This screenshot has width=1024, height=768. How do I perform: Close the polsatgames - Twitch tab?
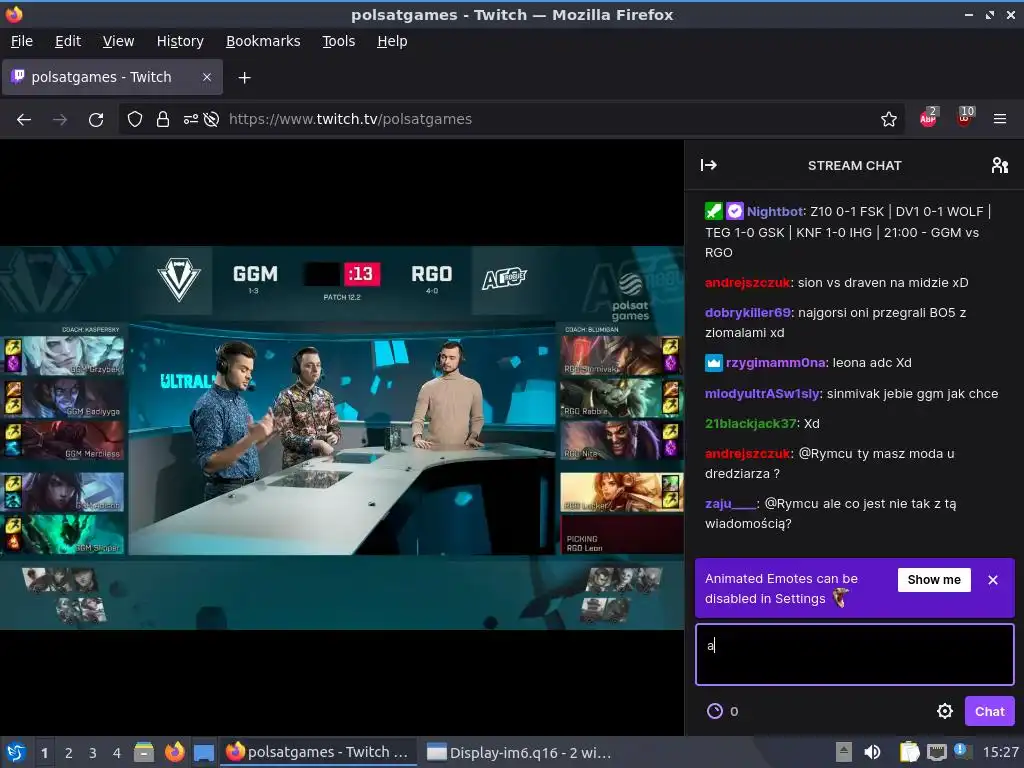click(x=206, y=77)
